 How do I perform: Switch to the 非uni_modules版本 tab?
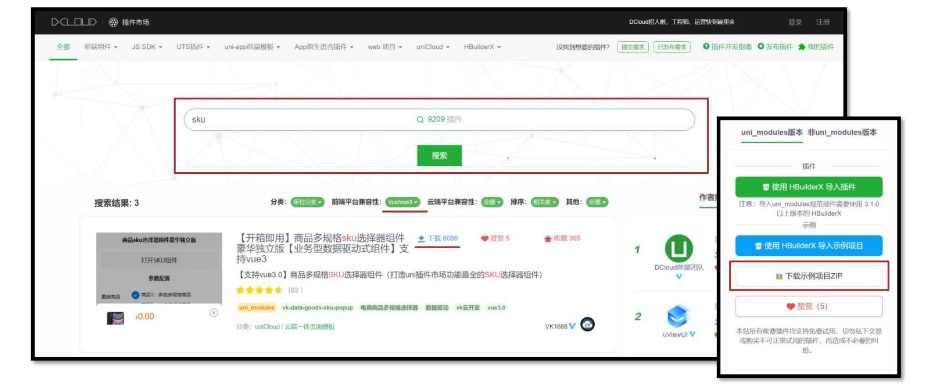point(842,132)
